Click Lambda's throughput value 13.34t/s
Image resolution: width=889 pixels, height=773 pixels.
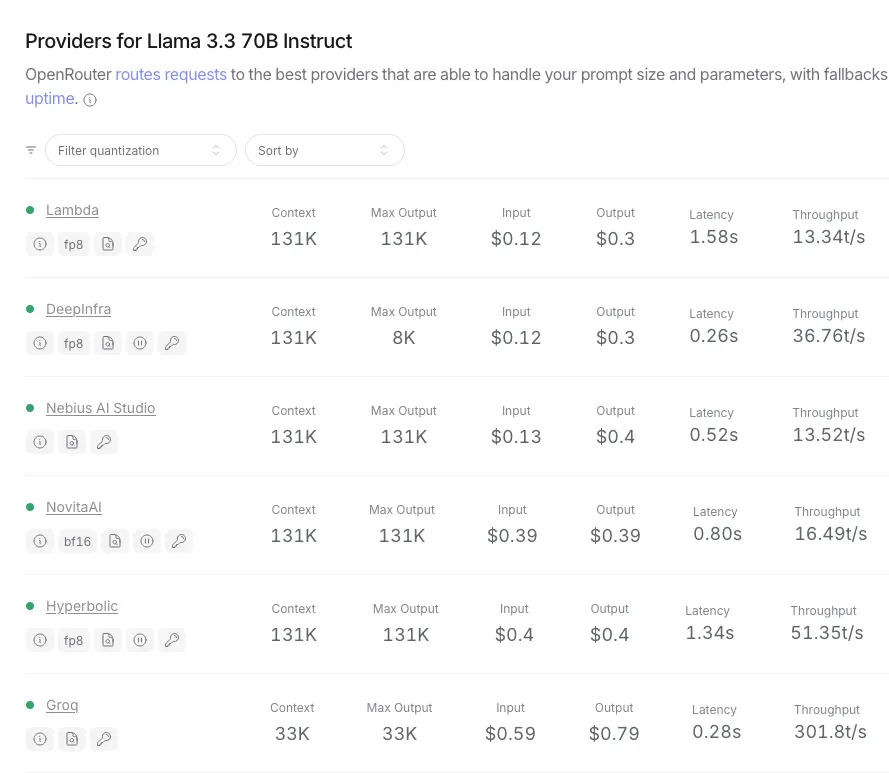tap(829, 237)
